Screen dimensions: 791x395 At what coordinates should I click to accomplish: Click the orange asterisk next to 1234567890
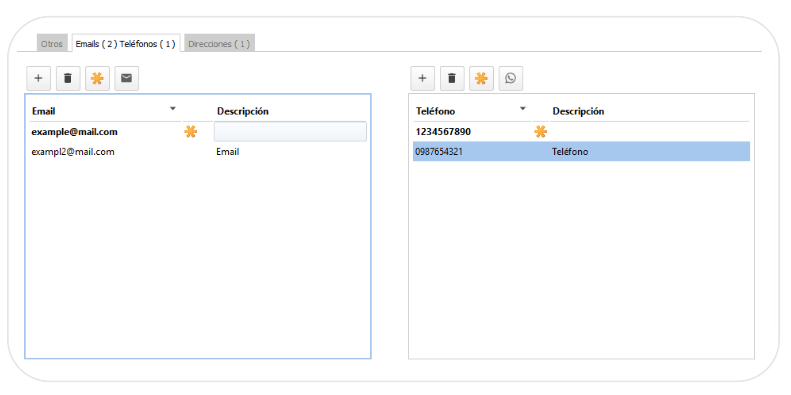pyautogui.click(x=540, y=132)
